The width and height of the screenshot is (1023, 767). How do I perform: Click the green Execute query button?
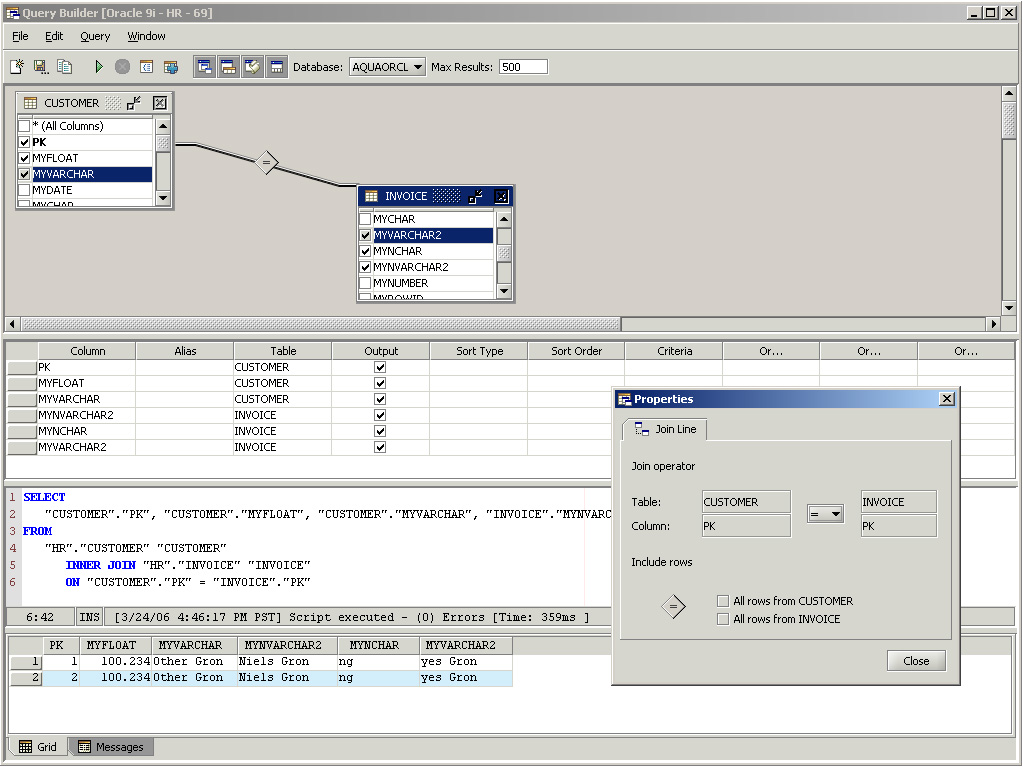click(99, 67)
